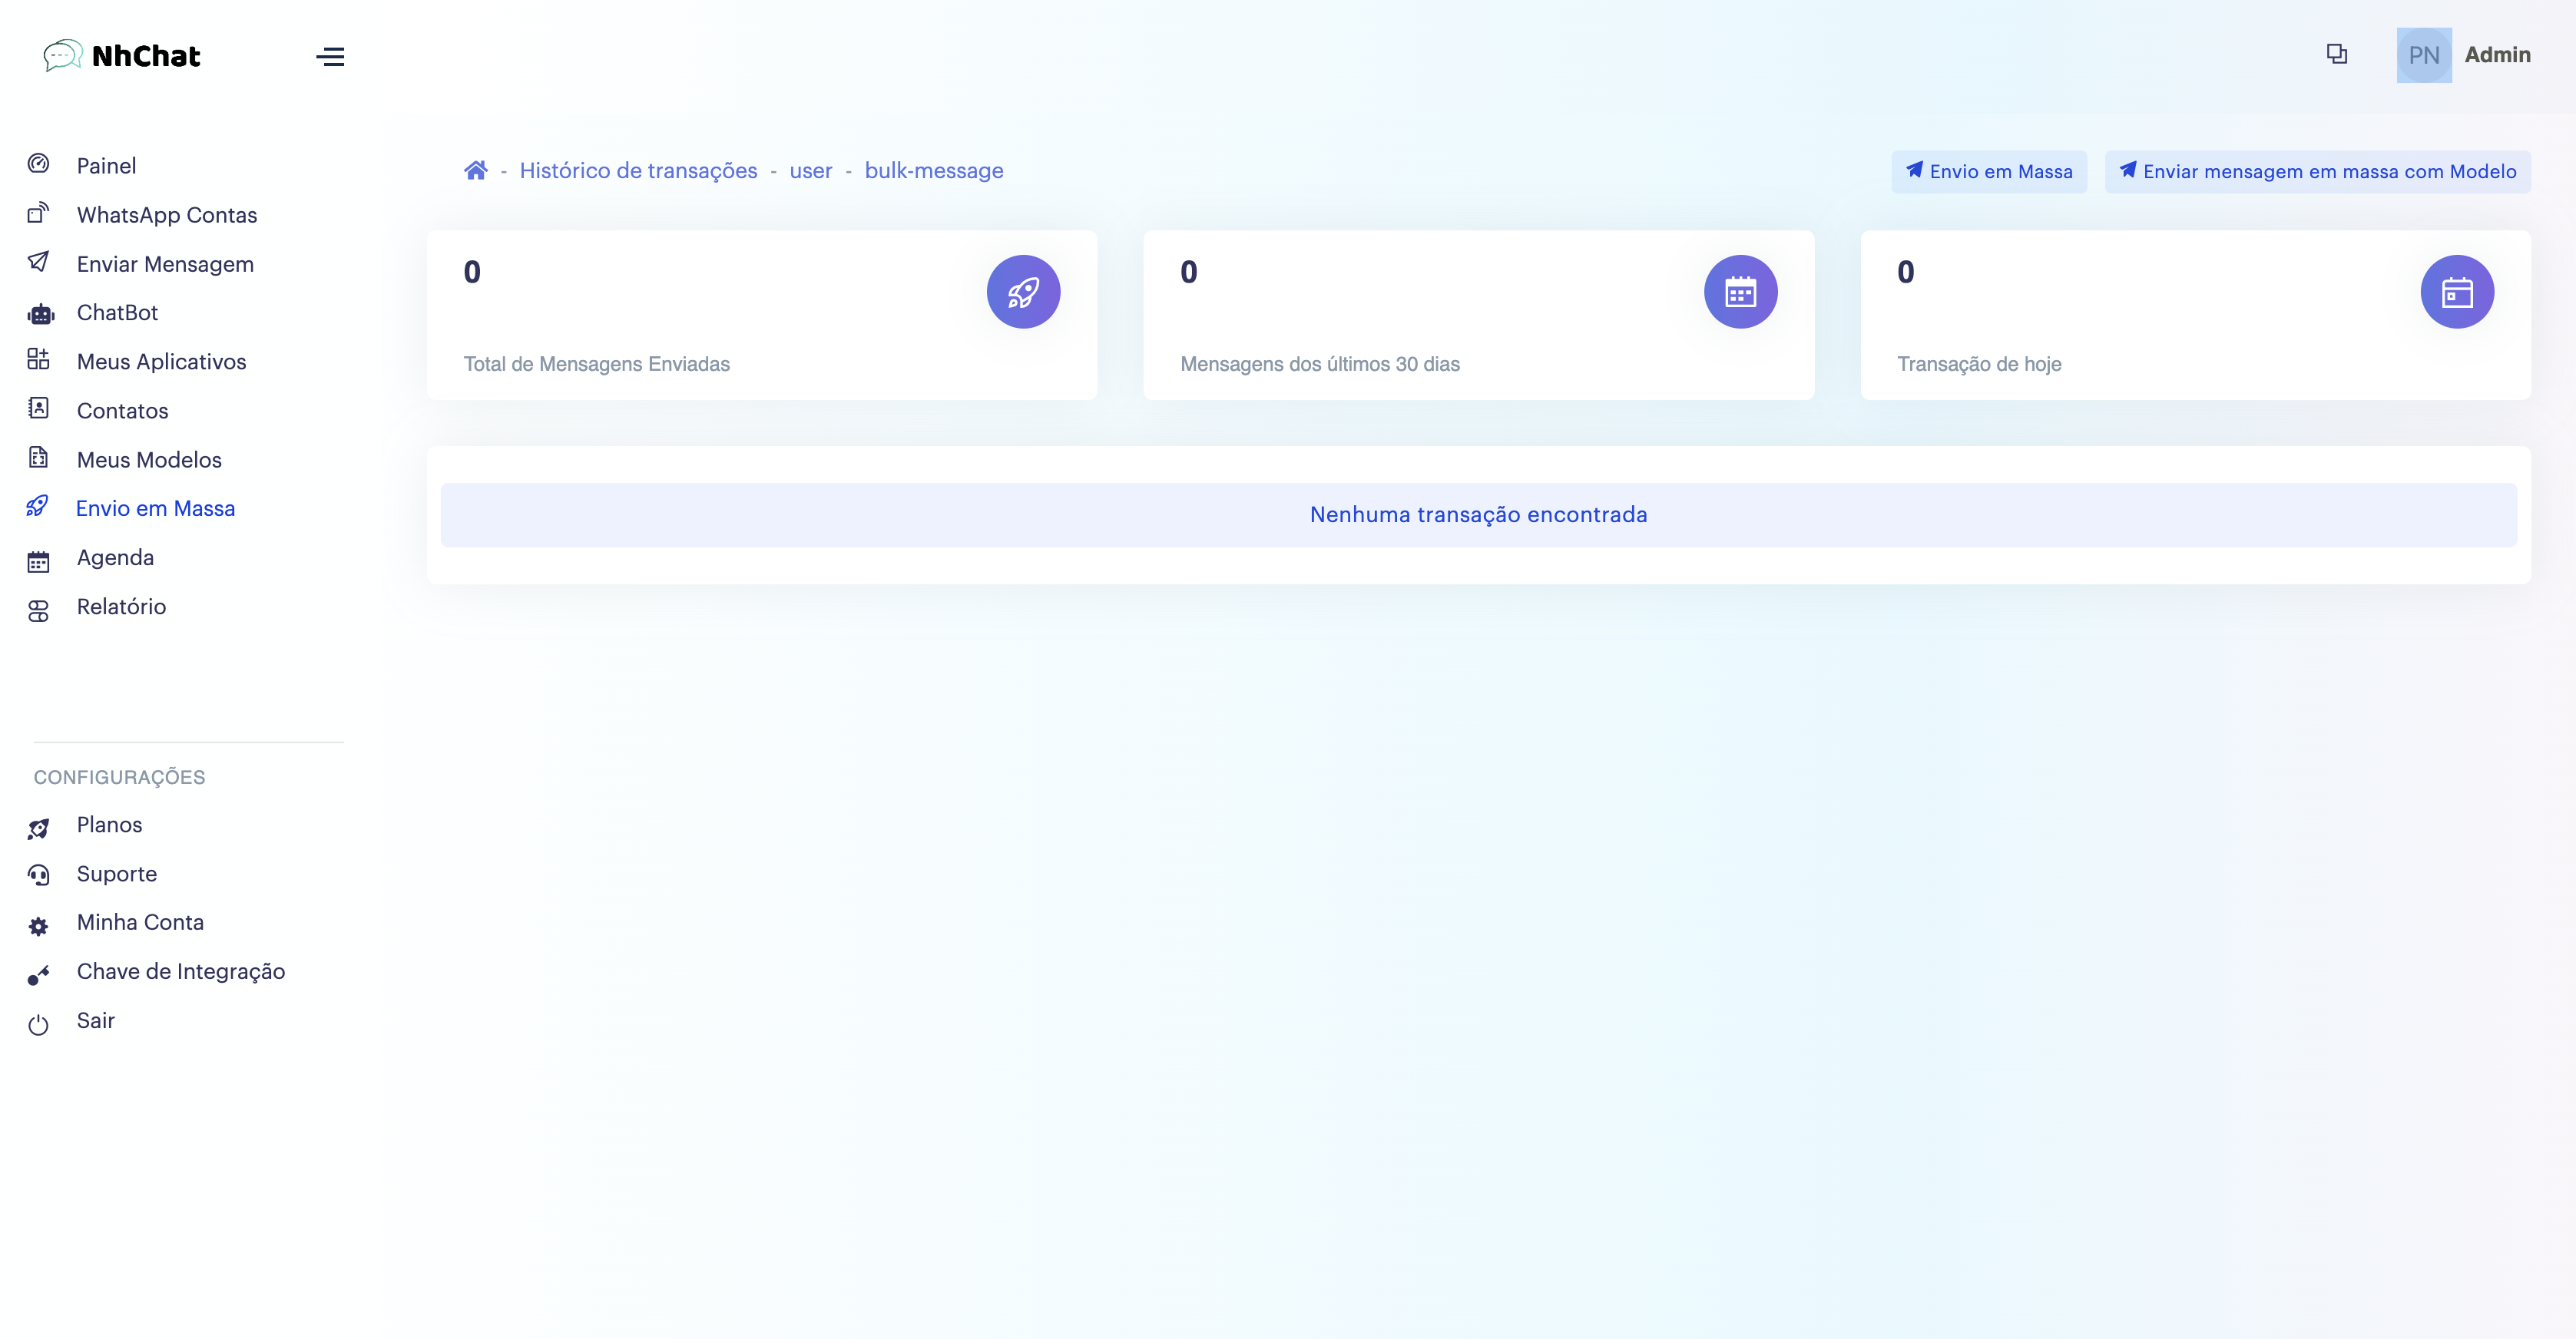Open the Agenda sidebar item
This screenshot has height=1339, width=2576.
coord(115,558)
